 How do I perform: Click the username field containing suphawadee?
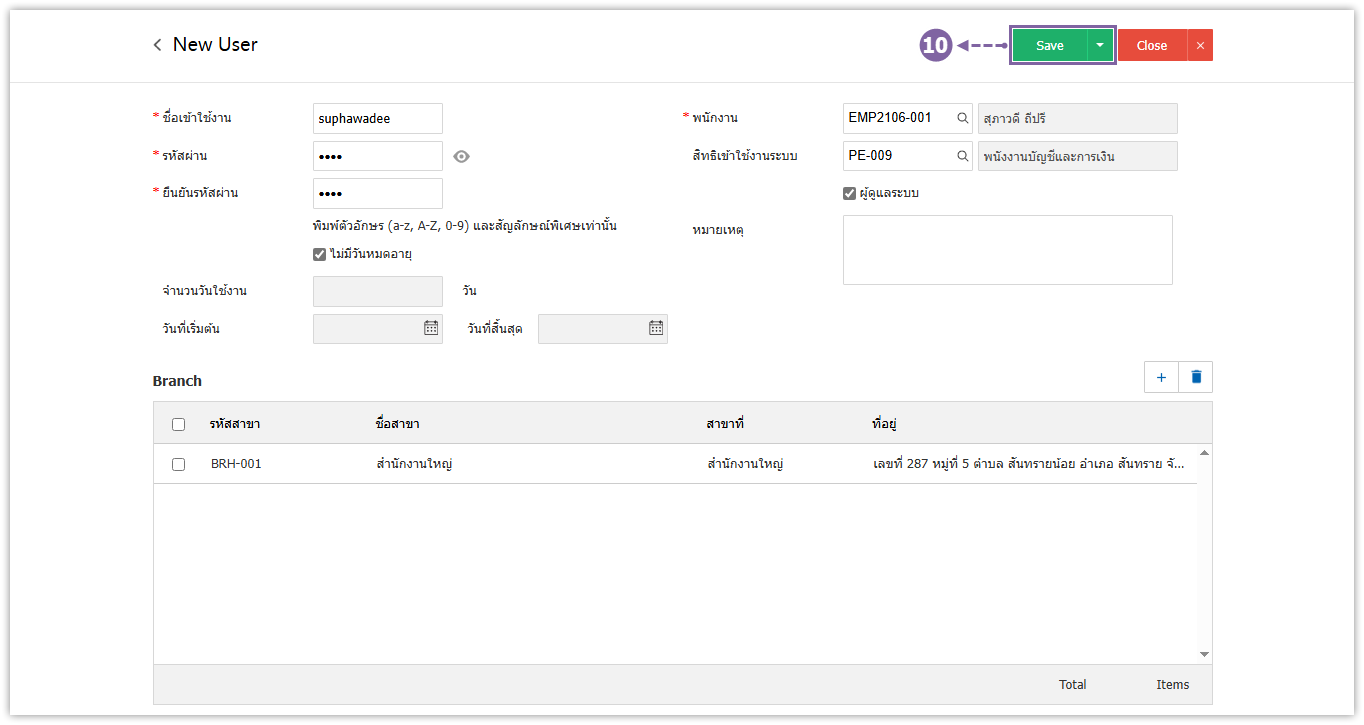click(377, 118)
